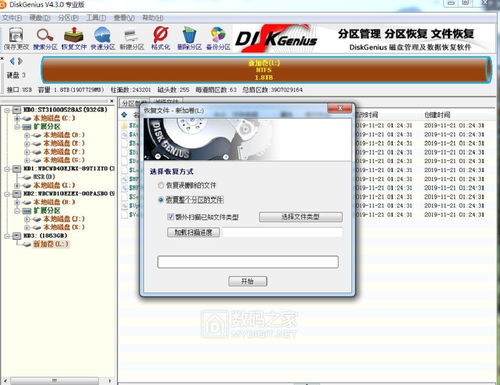
Task: Click the Delete Partition (删除分区) bin icon
Action: [189, 38]
